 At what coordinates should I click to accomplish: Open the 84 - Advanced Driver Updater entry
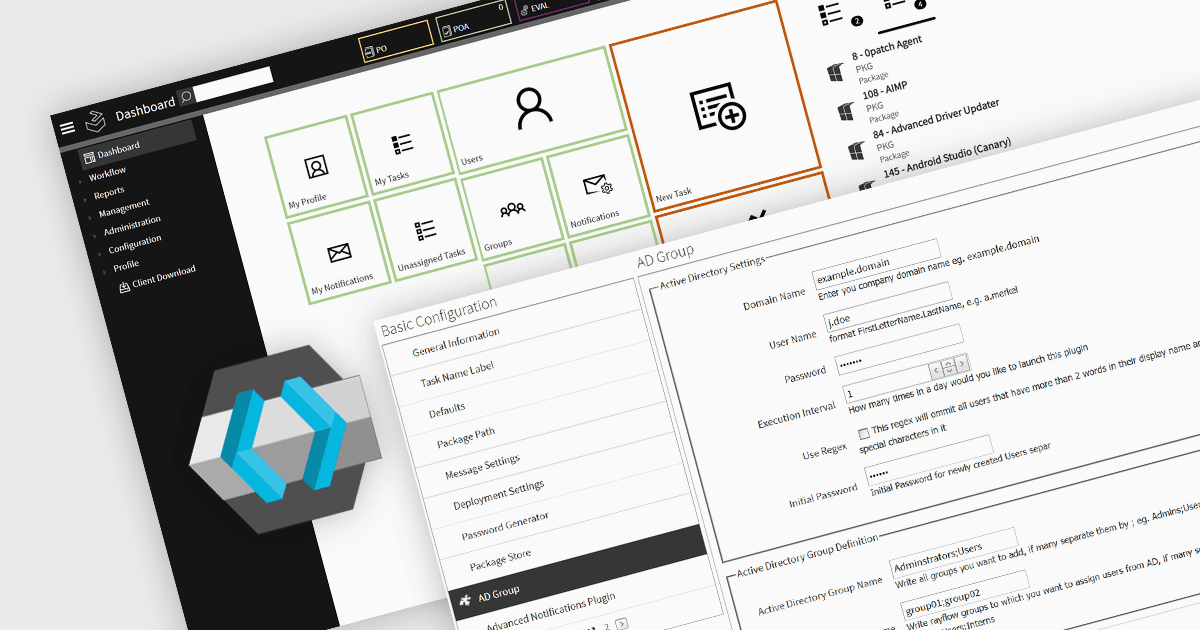tap(936, 118)
